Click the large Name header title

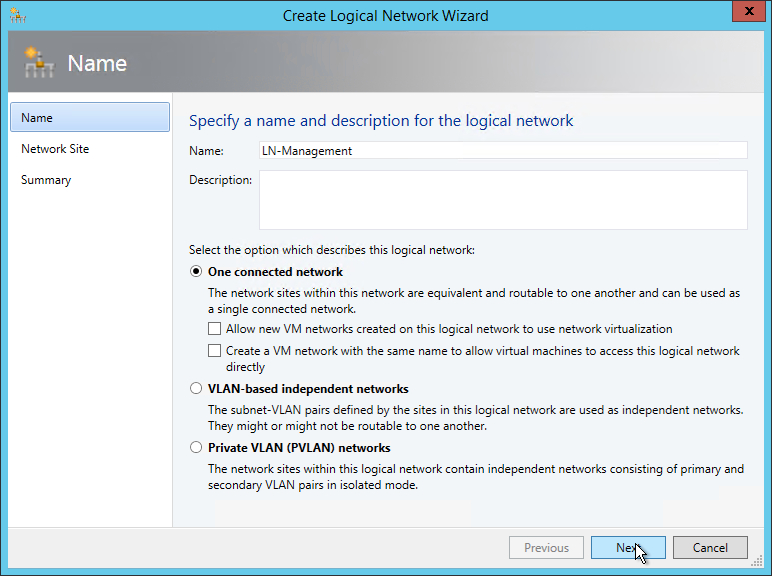[x=97, y=64]
